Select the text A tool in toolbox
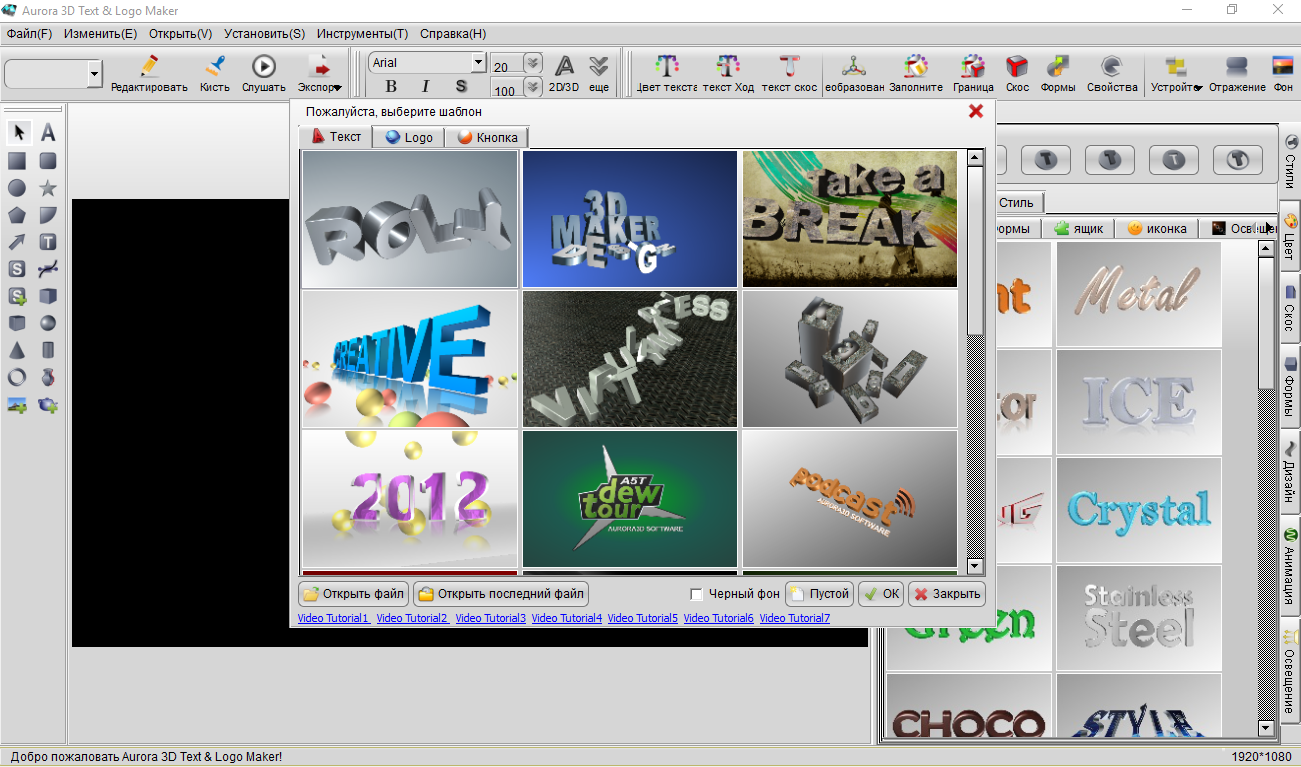Image resolution: width=1301 pixels, height=767 pixels. (x=47, y=133)
